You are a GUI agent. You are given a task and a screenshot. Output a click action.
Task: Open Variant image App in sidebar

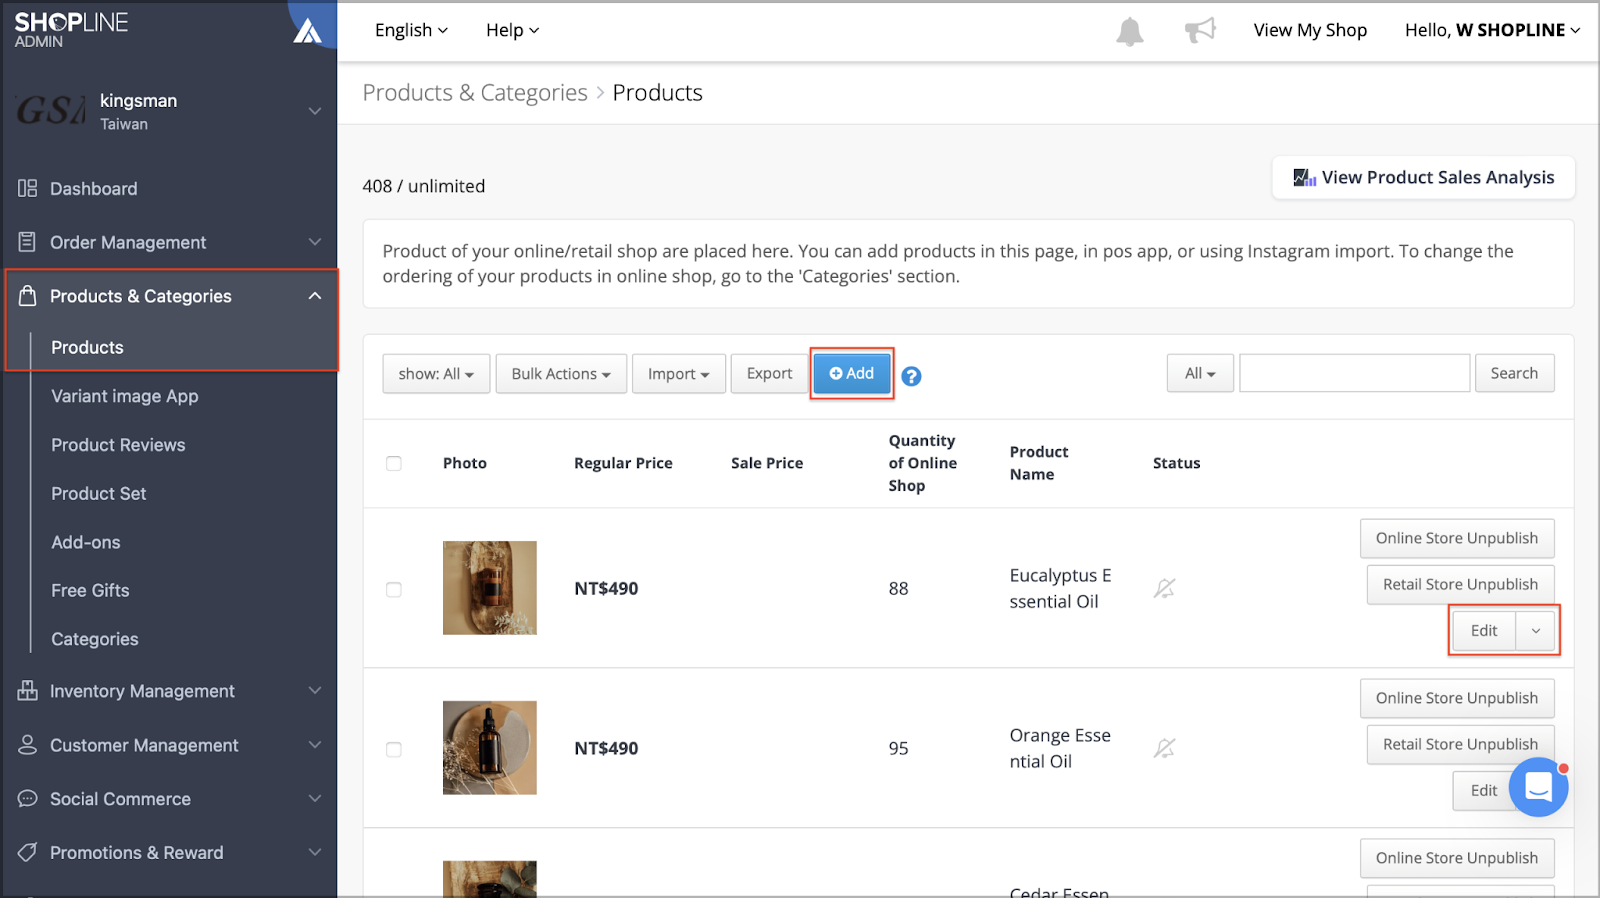point(125,396)
